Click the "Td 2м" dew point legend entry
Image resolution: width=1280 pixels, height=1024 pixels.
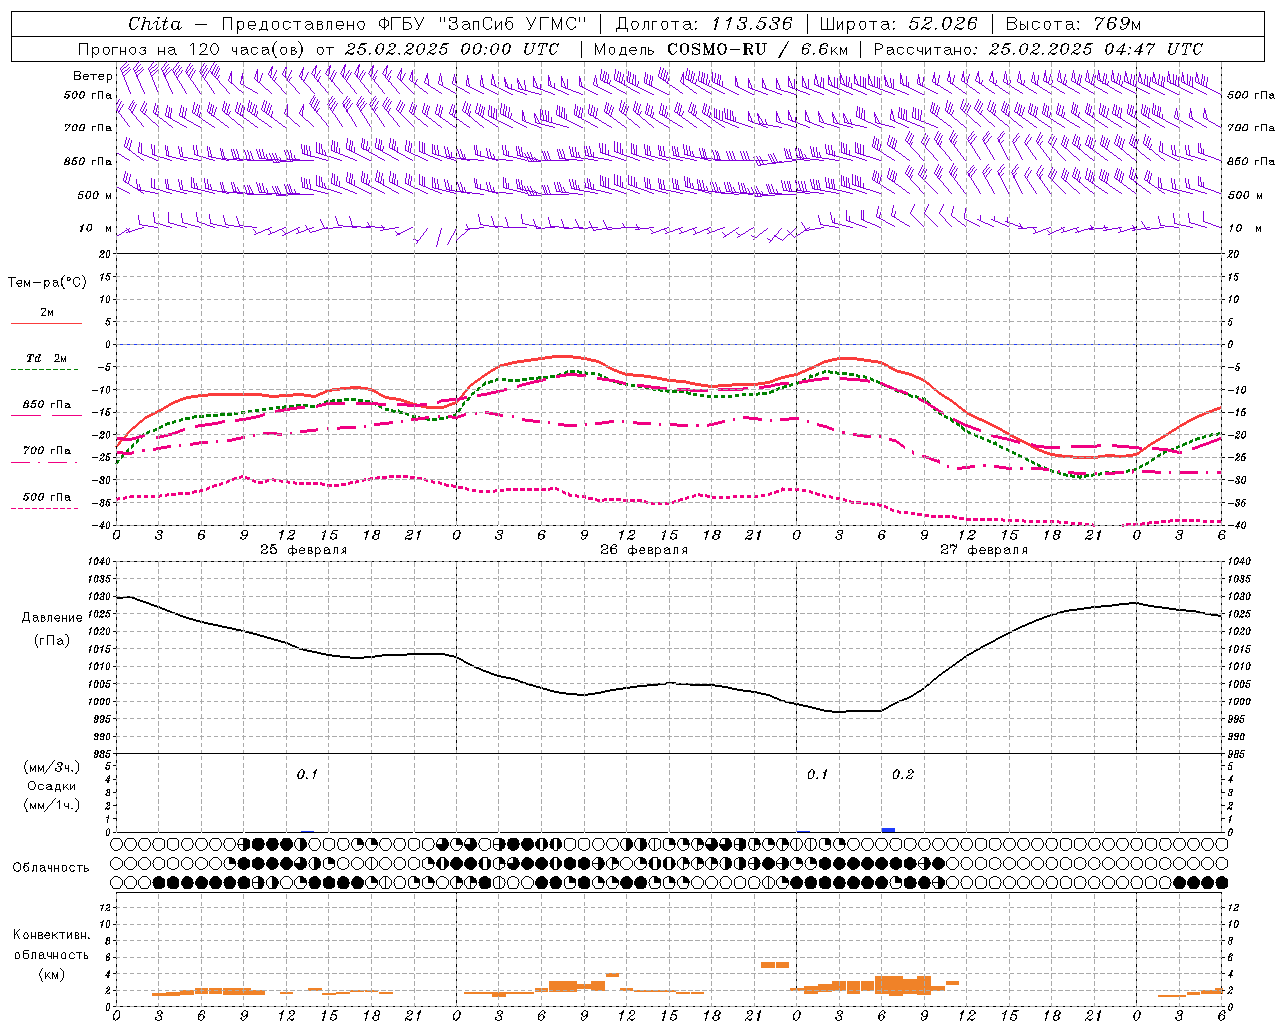47,358
